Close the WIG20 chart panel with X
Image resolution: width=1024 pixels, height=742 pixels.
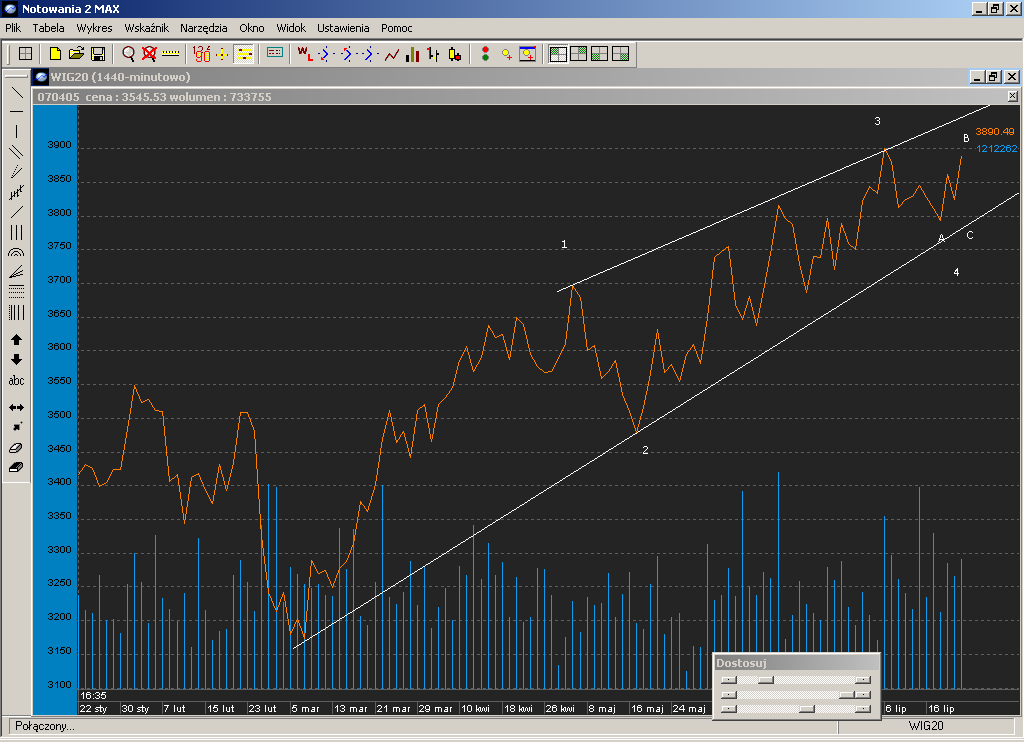coord(1012,97)
